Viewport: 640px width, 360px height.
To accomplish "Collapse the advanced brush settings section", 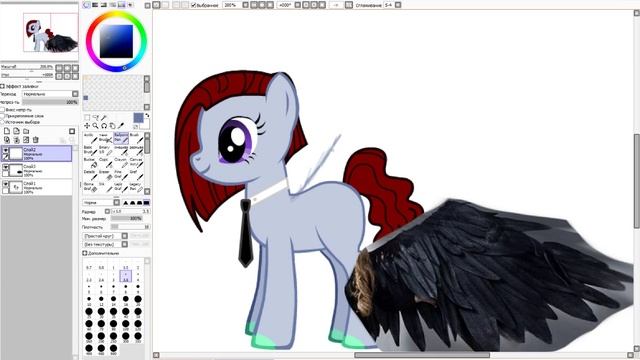I will click(85, 253).
